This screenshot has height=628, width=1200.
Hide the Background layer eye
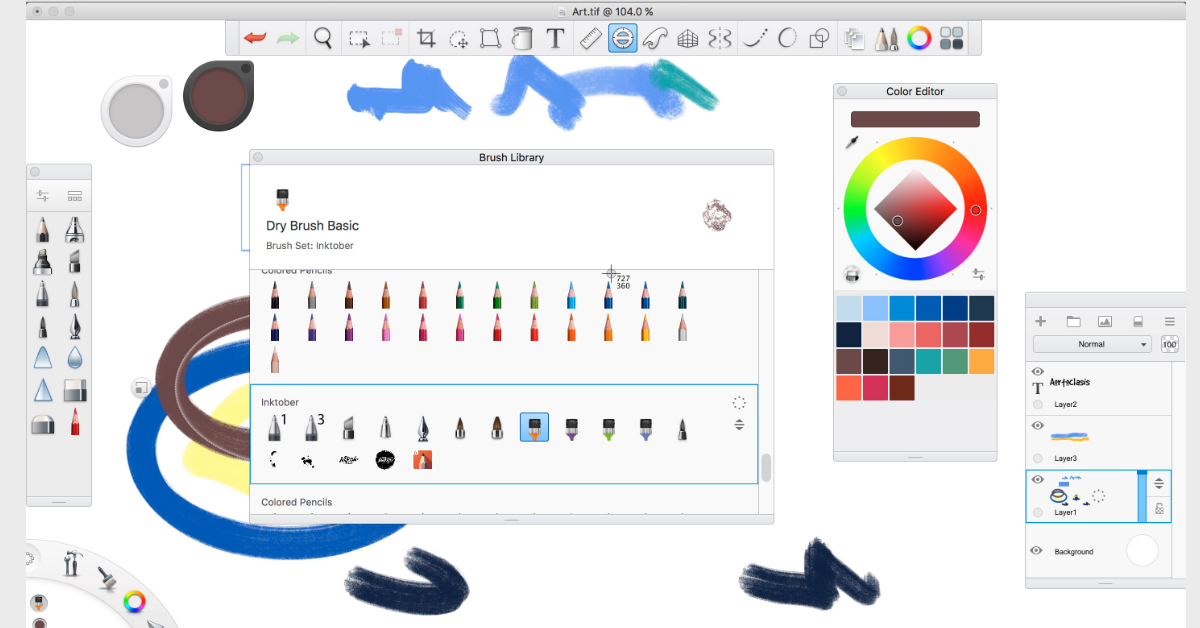pyautogui.click(x=1037, y=551)
